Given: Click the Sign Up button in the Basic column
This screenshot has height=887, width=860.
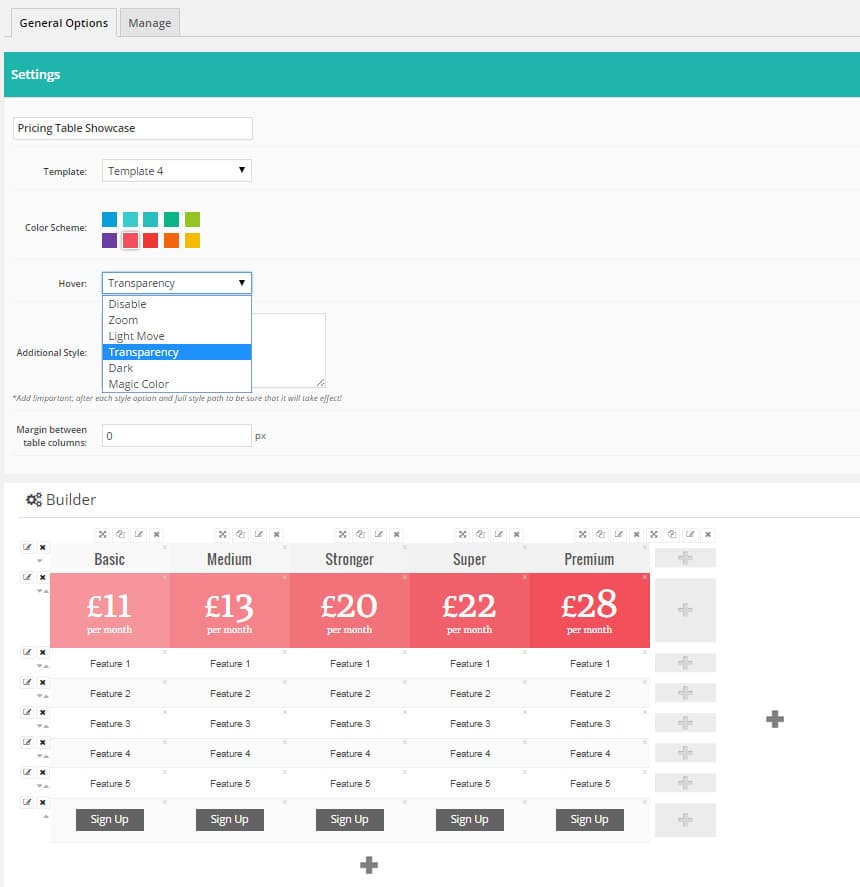Looking at the screenshot, I should [x=109, y=818].
